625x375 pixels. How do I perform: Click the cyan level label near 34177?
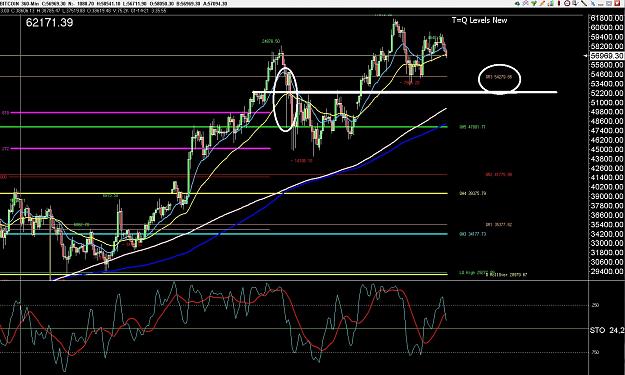pos(472,234)
